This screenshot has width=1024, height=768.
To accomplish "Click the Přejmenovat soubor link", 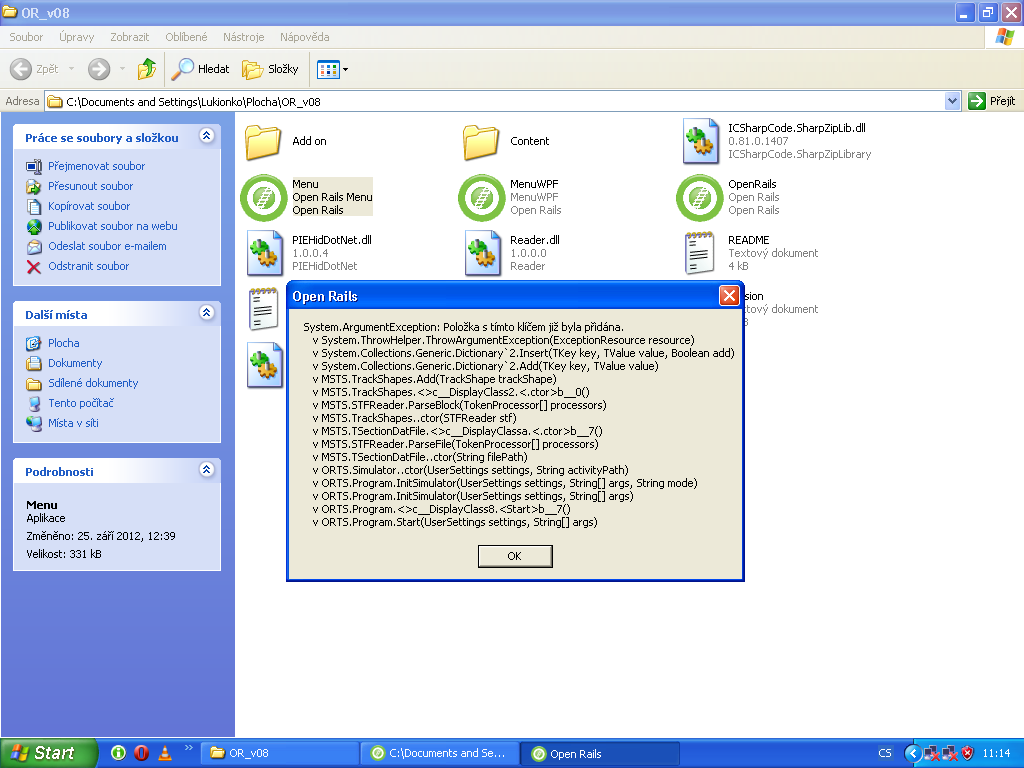I will 96,166.
